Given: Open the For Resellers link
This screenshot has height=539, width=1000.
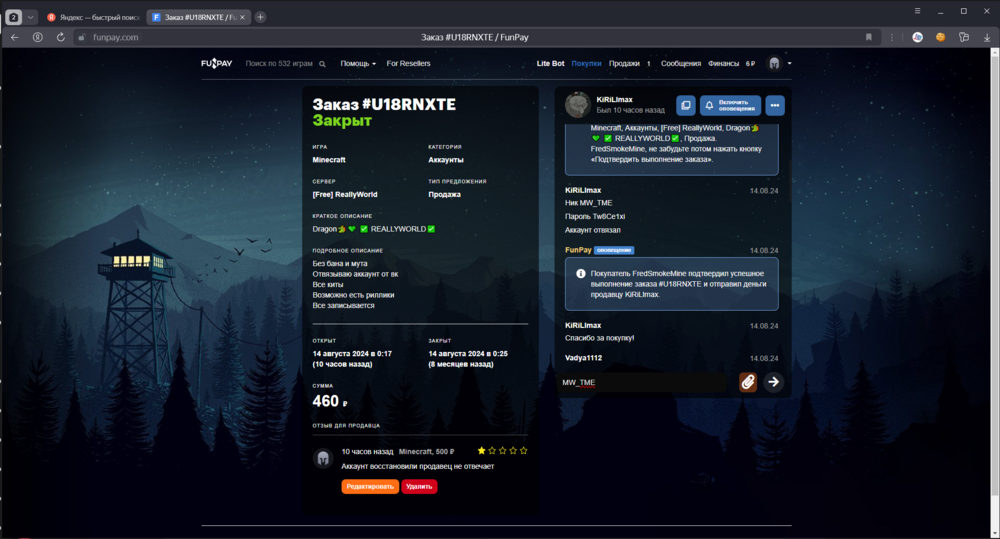Looking at the screenshot, I should 408,64.
